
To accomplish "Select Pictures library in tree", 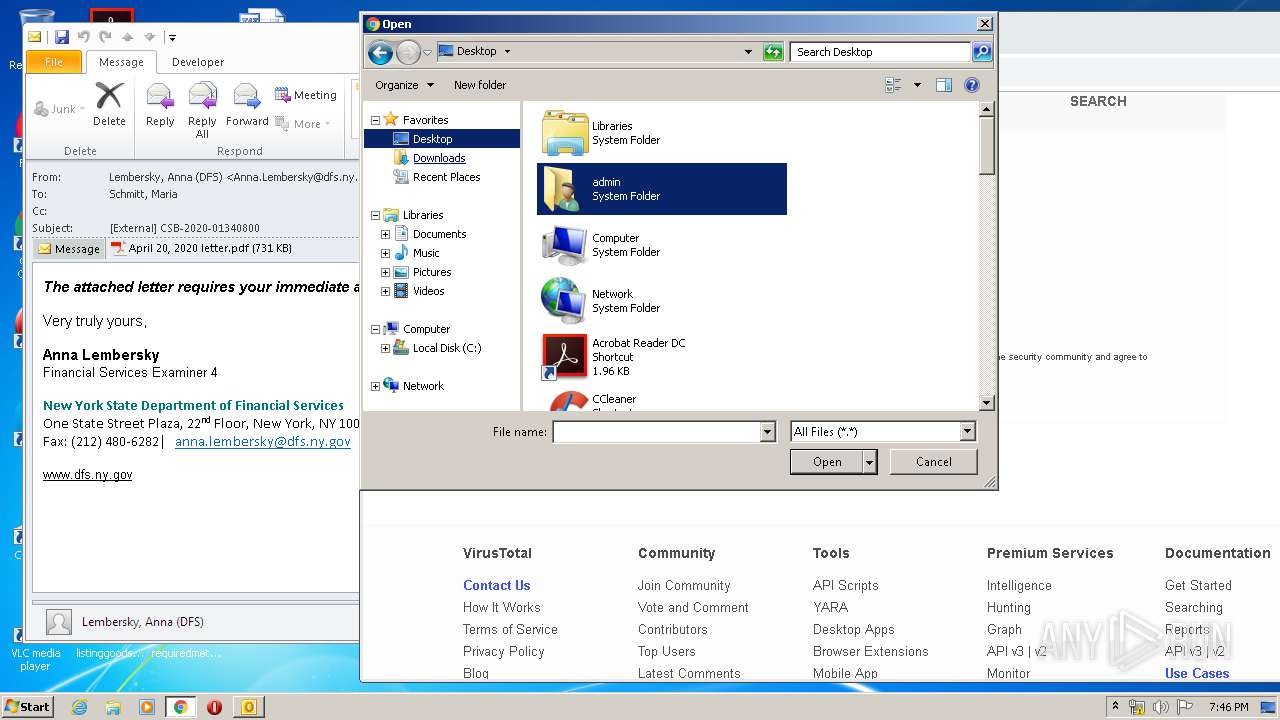I will tap(432, 272).
